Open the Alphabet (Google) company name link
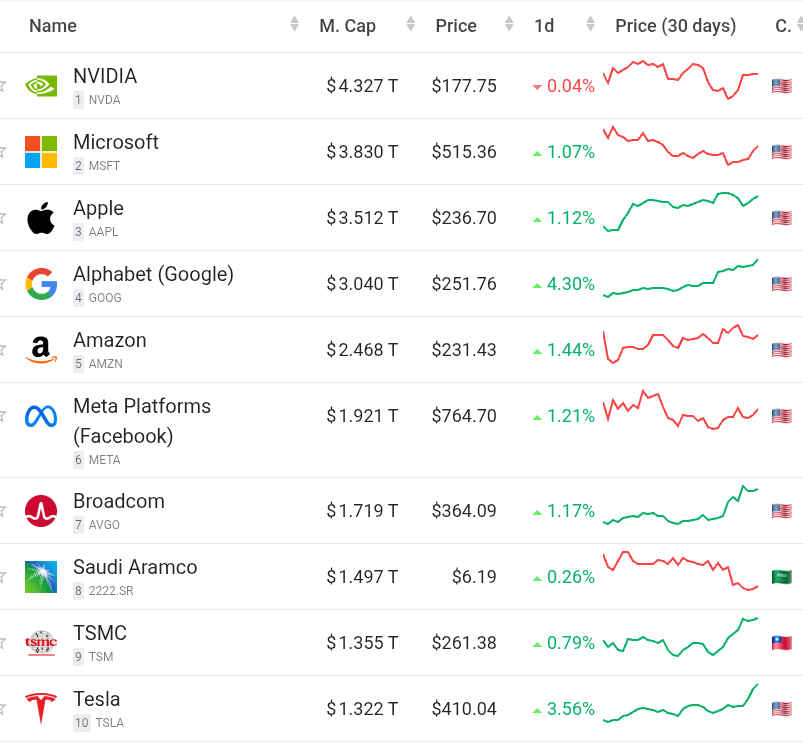 click(x=153, y=274)
